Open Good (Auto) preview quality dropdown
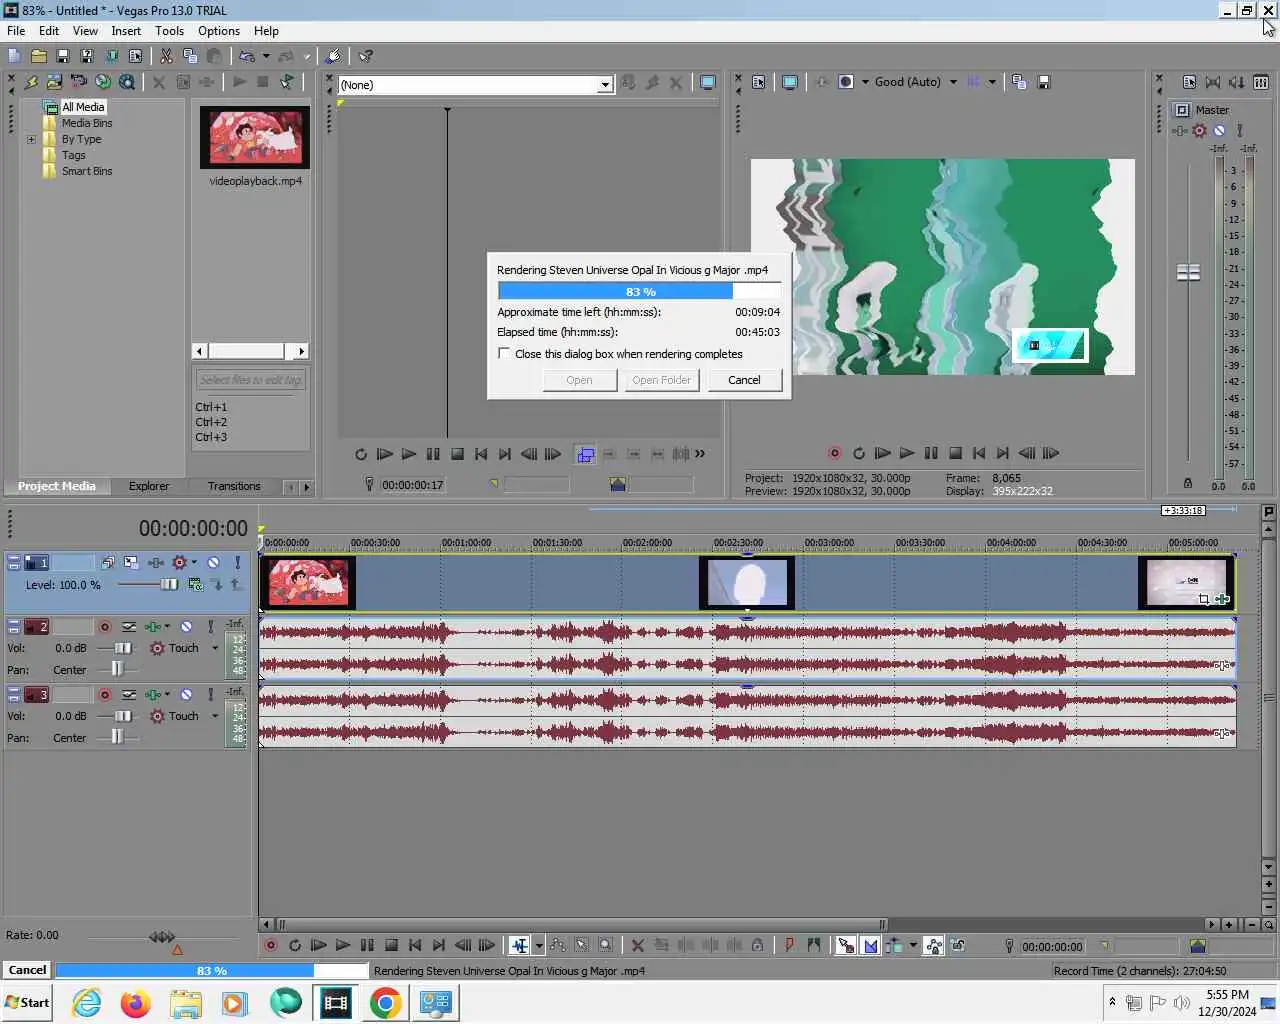 coord(953,82)
